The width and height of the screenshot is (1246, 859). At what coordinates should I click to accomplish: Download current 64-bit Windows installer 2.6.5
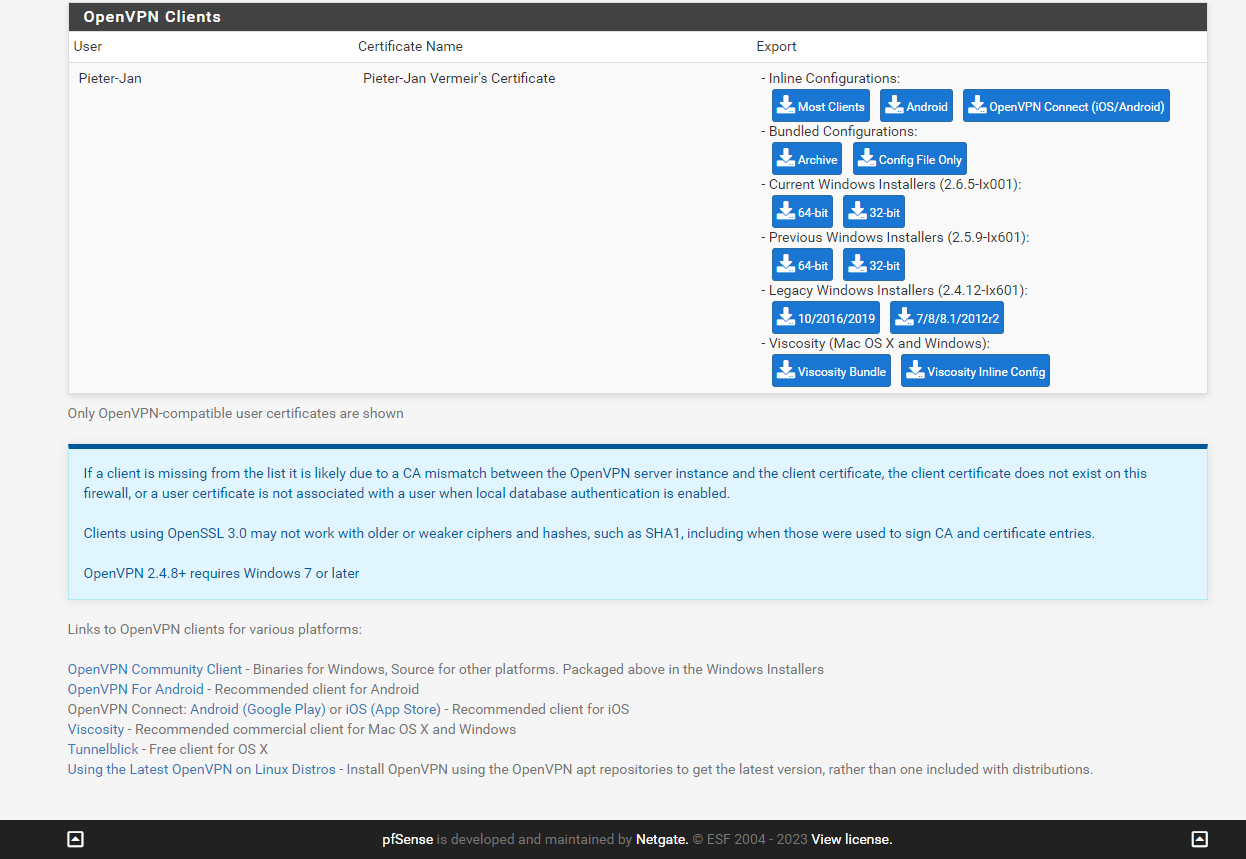pos(802,212)
